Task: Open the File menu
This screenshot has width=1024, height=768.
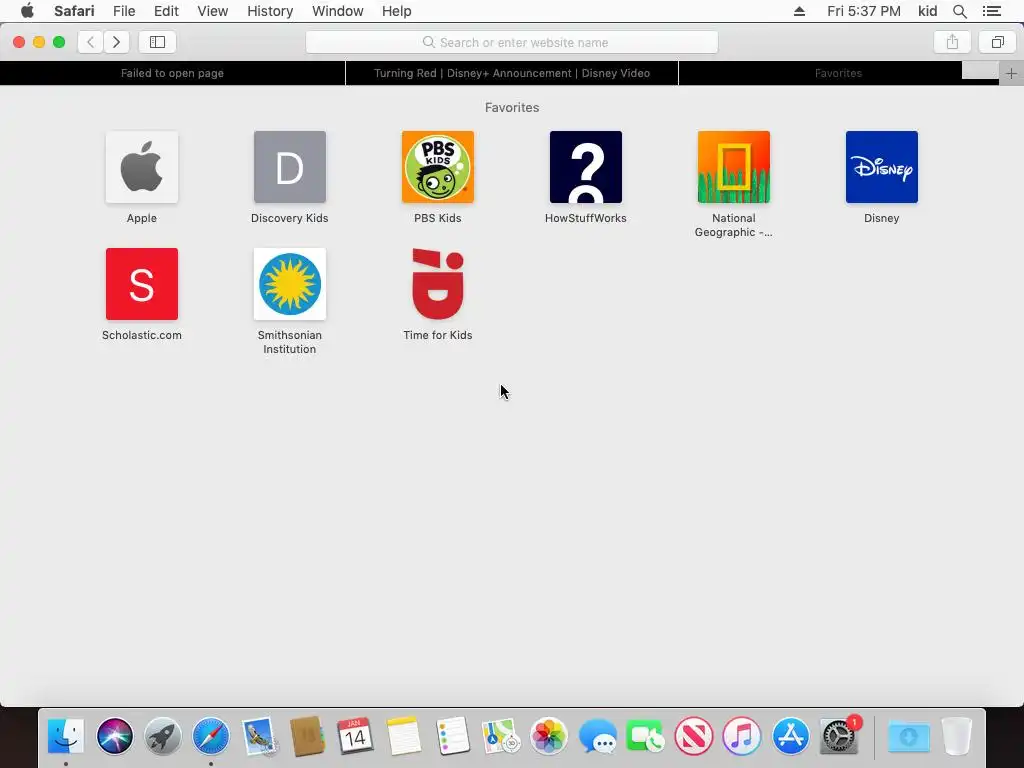Action: coord(124,11)
